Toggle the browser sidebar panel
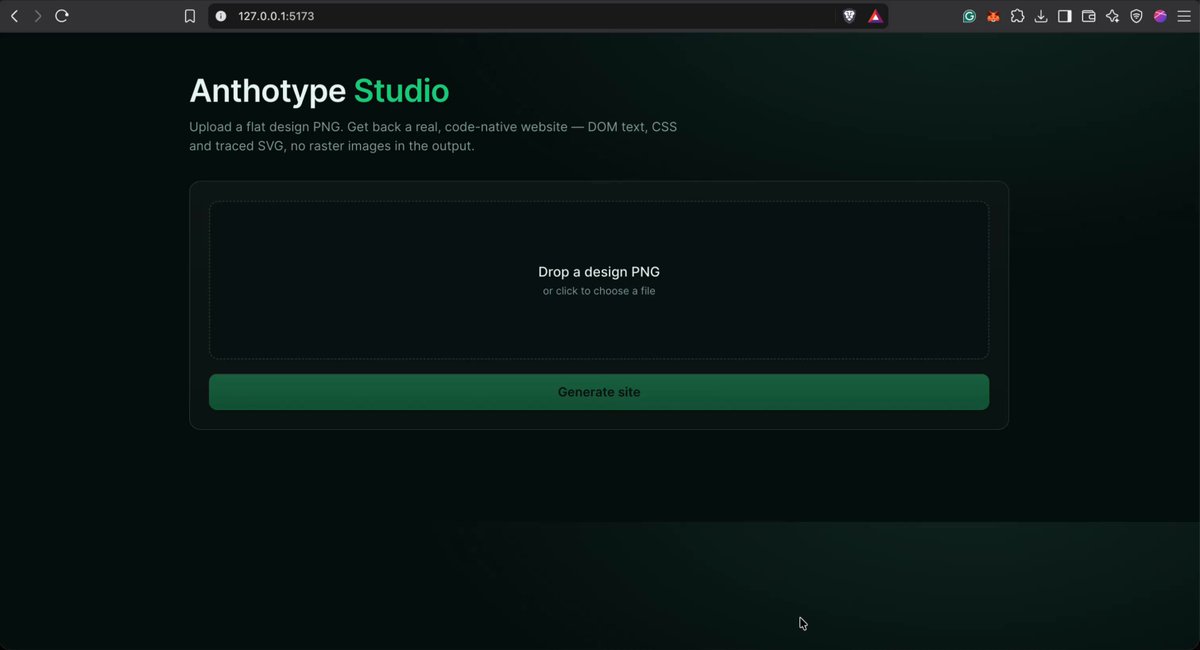The image size is (1200, 650). coord(1065,16)
